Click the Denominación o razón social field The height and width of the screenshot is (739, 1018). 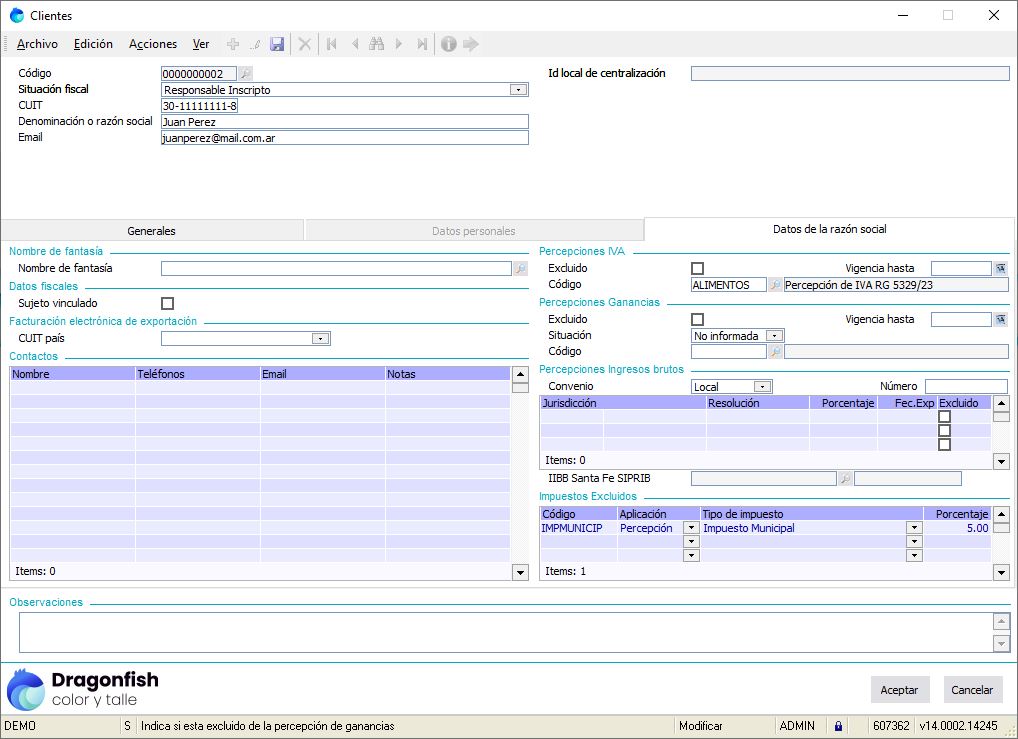(x=345, y=121)
